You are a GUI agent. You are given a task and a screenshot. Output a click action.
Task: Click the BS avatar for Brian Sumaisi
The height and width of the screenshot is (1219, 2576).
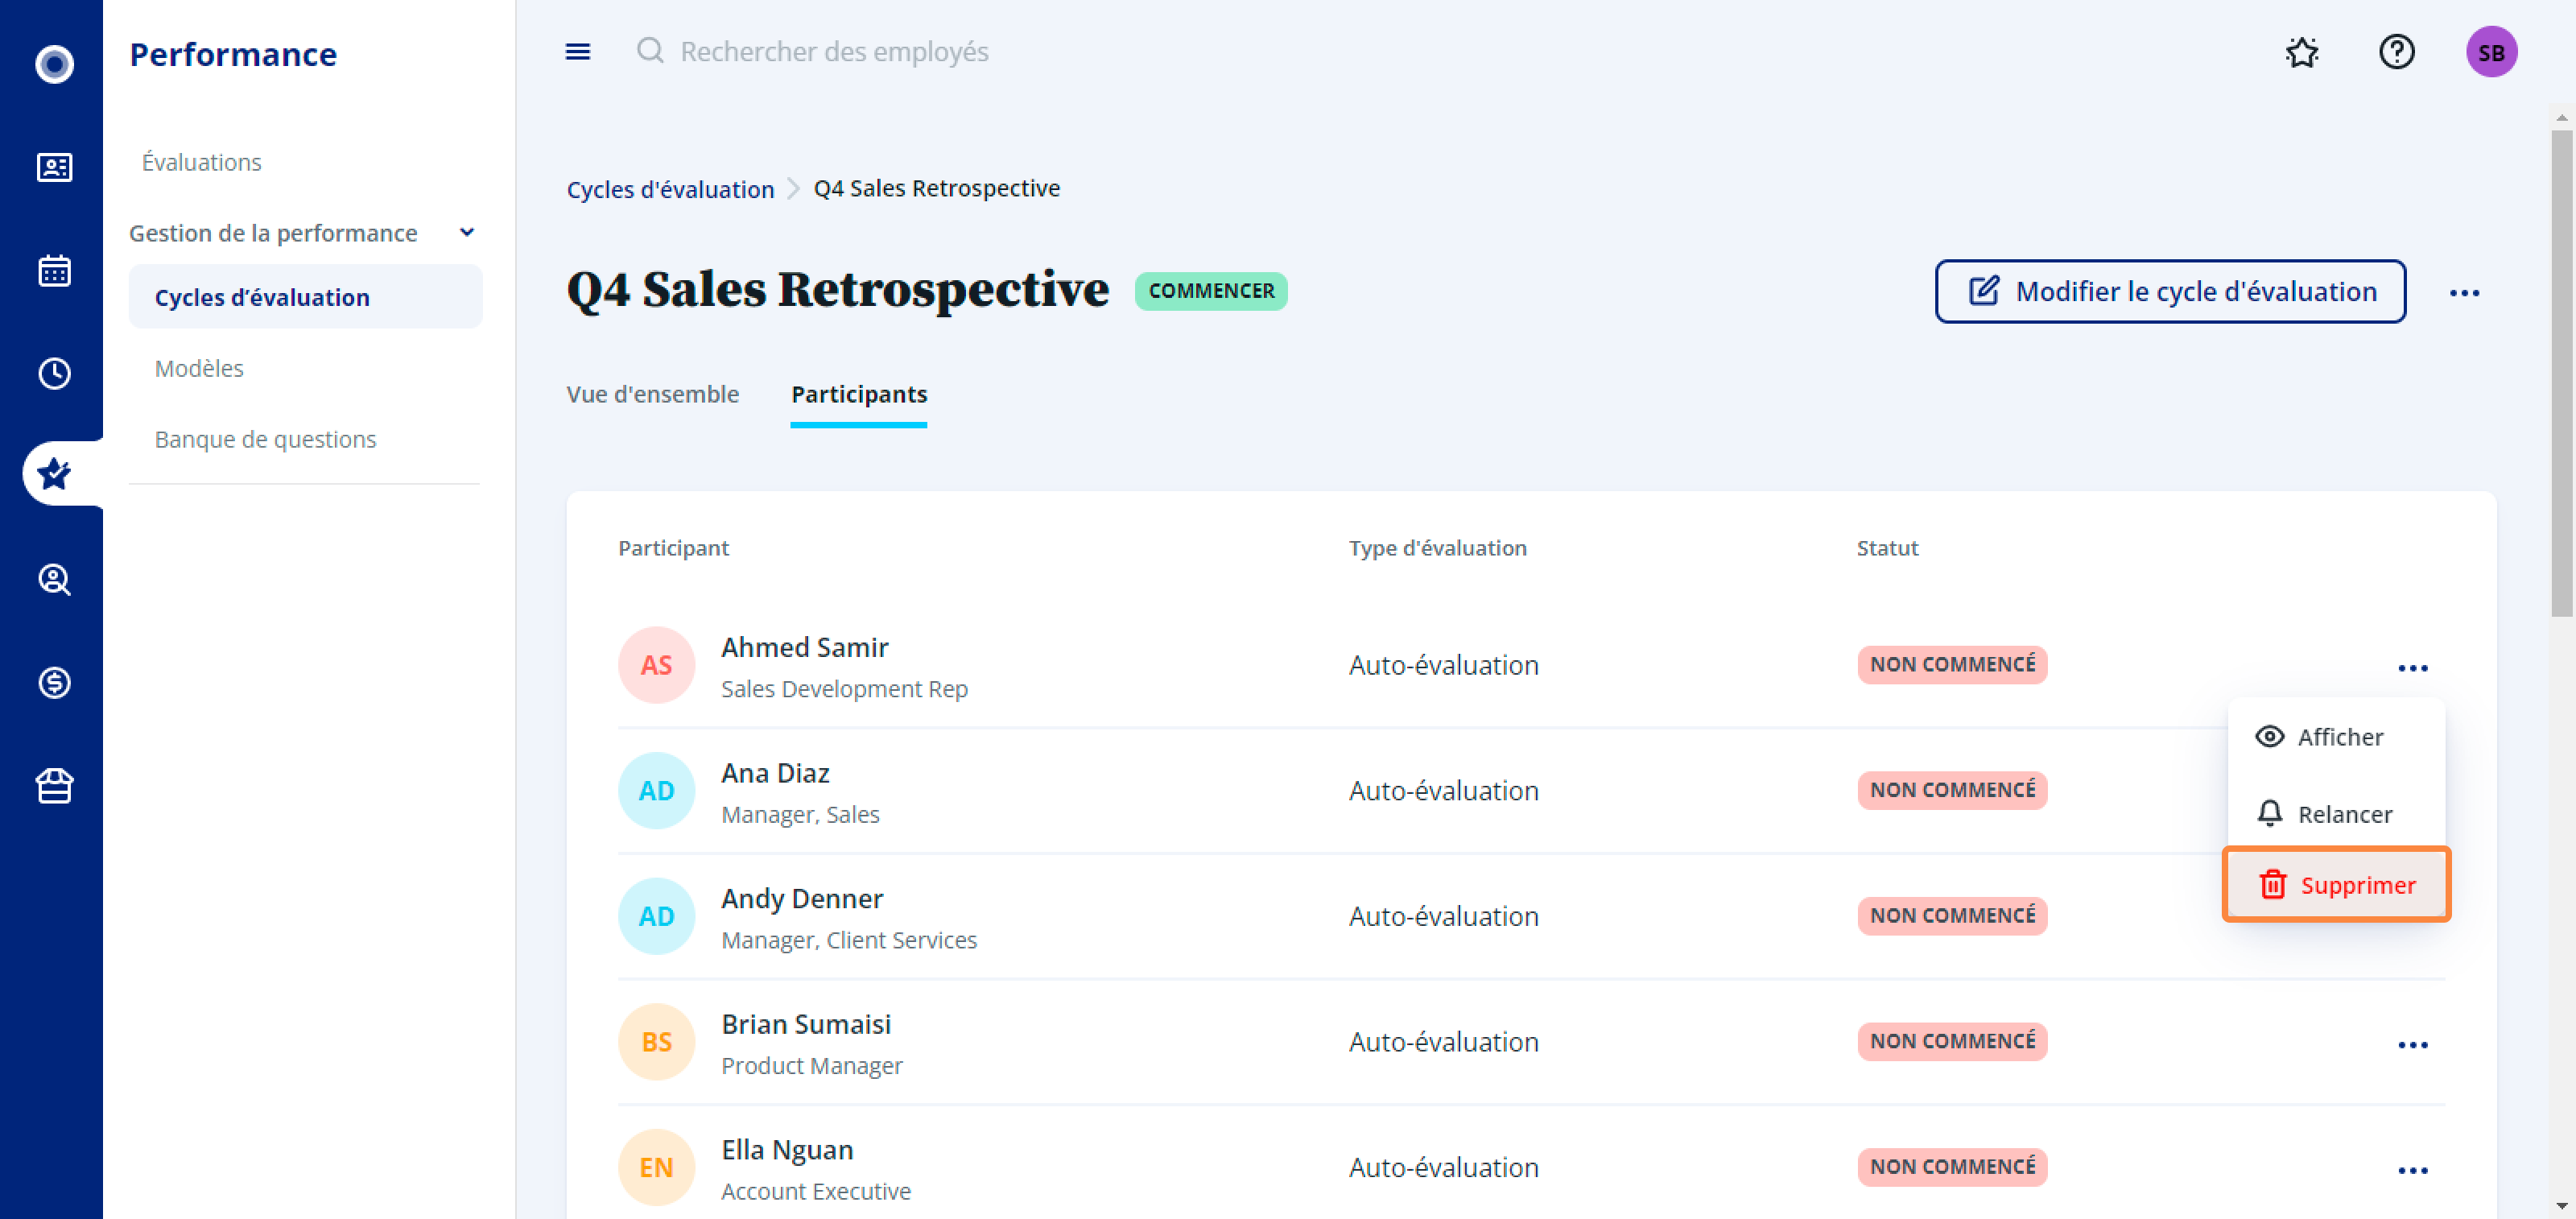coord(656,1042)
